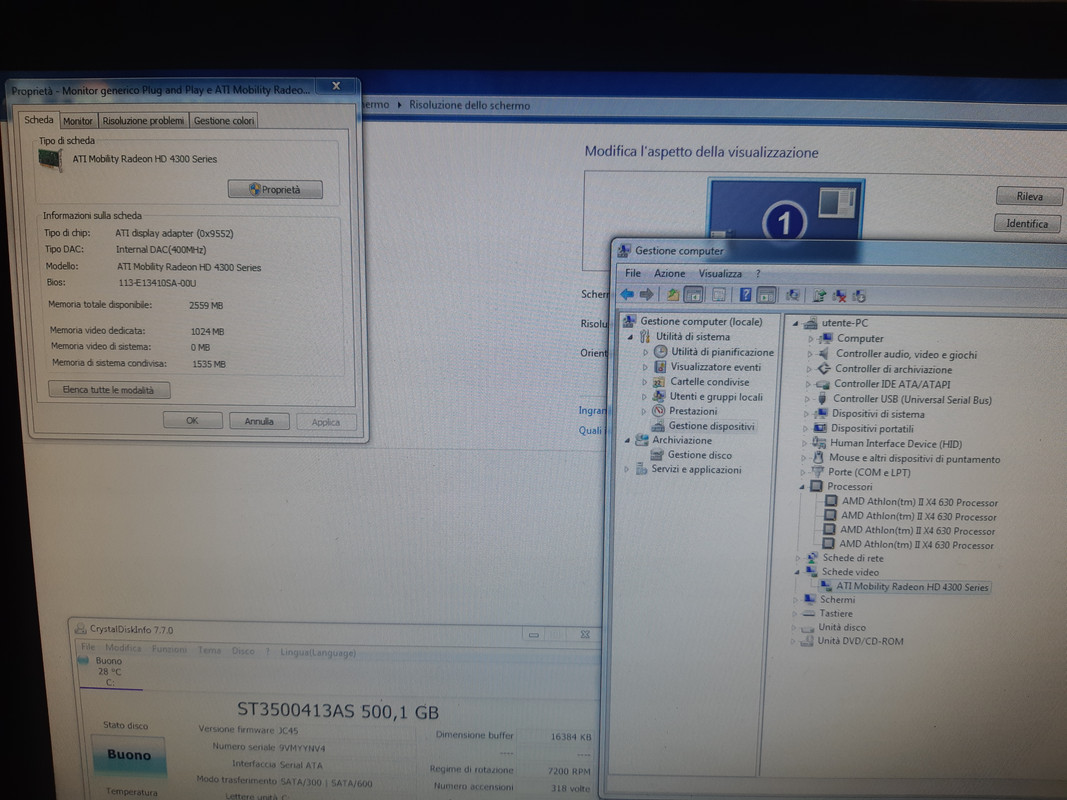Click the Utenti e gruppi locali icon
Viewport: 1067px width, 800px height.
coord(658,396)
